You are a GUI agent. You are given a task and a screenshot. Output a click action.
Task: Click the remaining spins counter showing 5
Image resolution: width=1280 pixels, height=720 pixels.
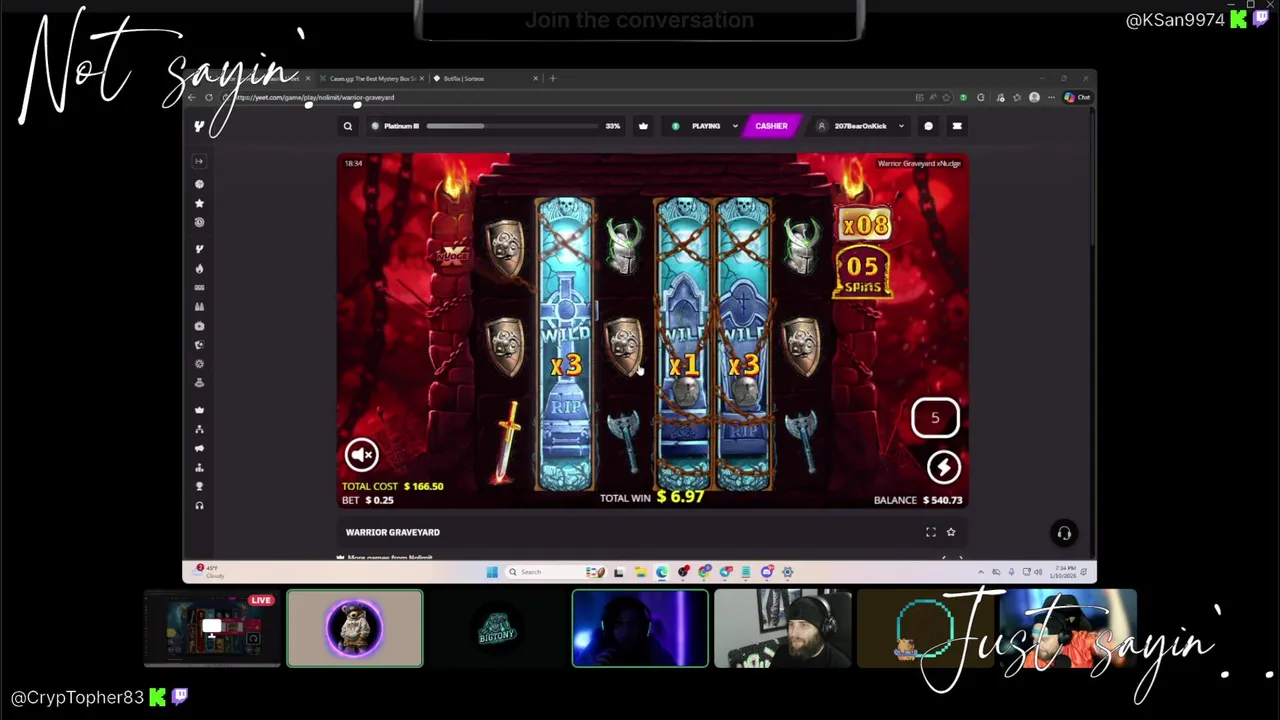pos(935,418)
